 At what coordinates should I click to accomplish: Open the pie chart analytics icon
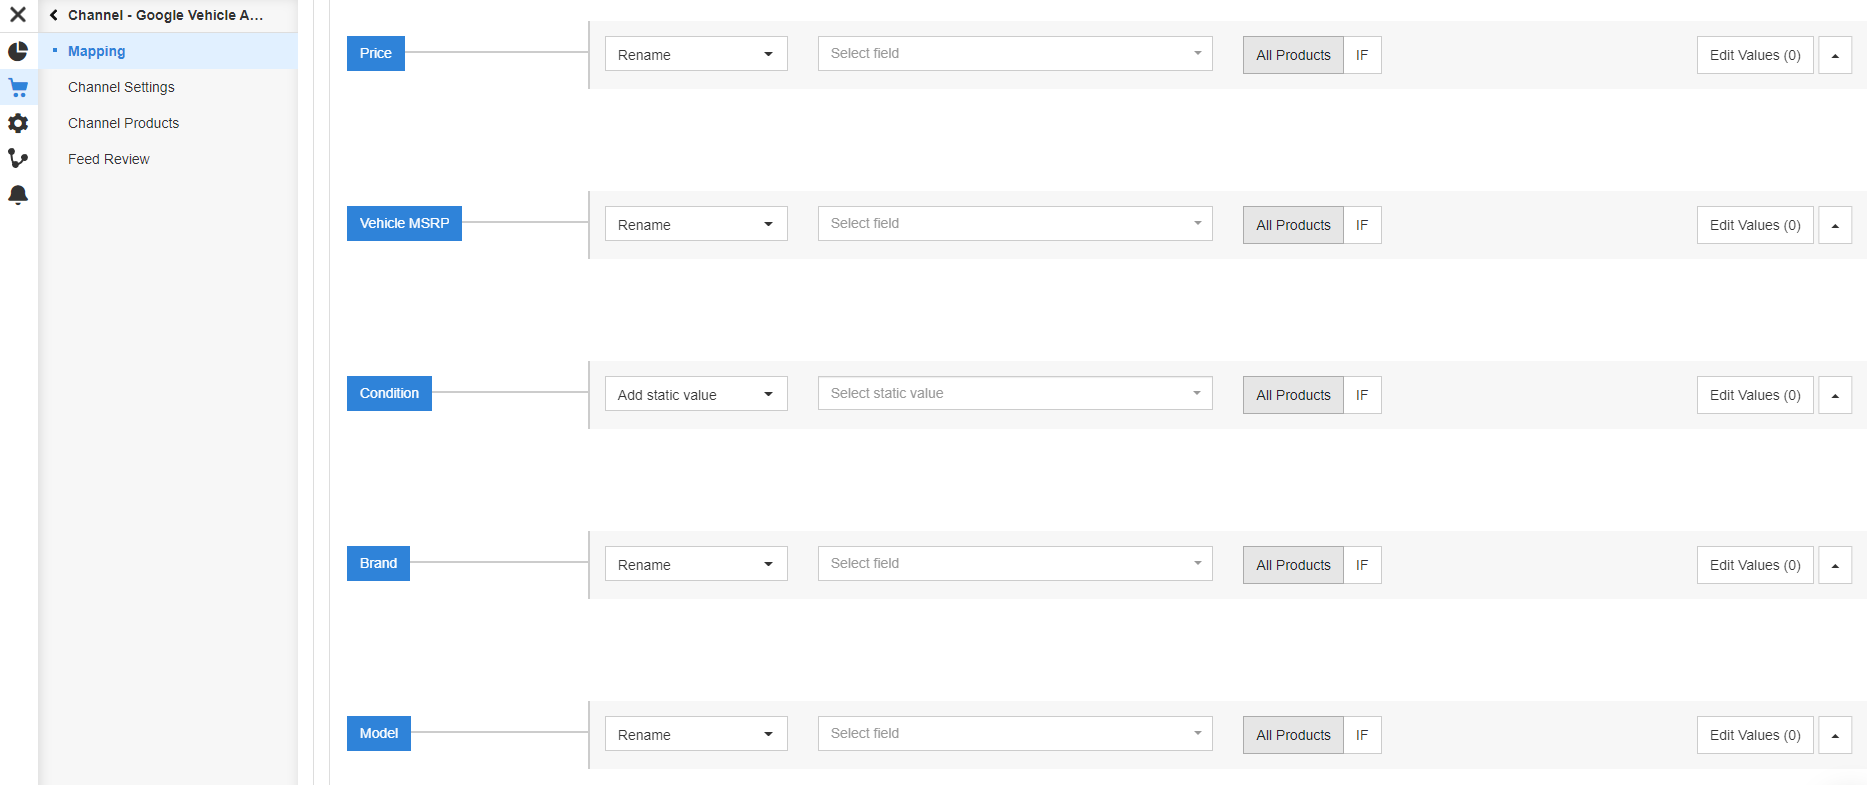tap(18, 51)
